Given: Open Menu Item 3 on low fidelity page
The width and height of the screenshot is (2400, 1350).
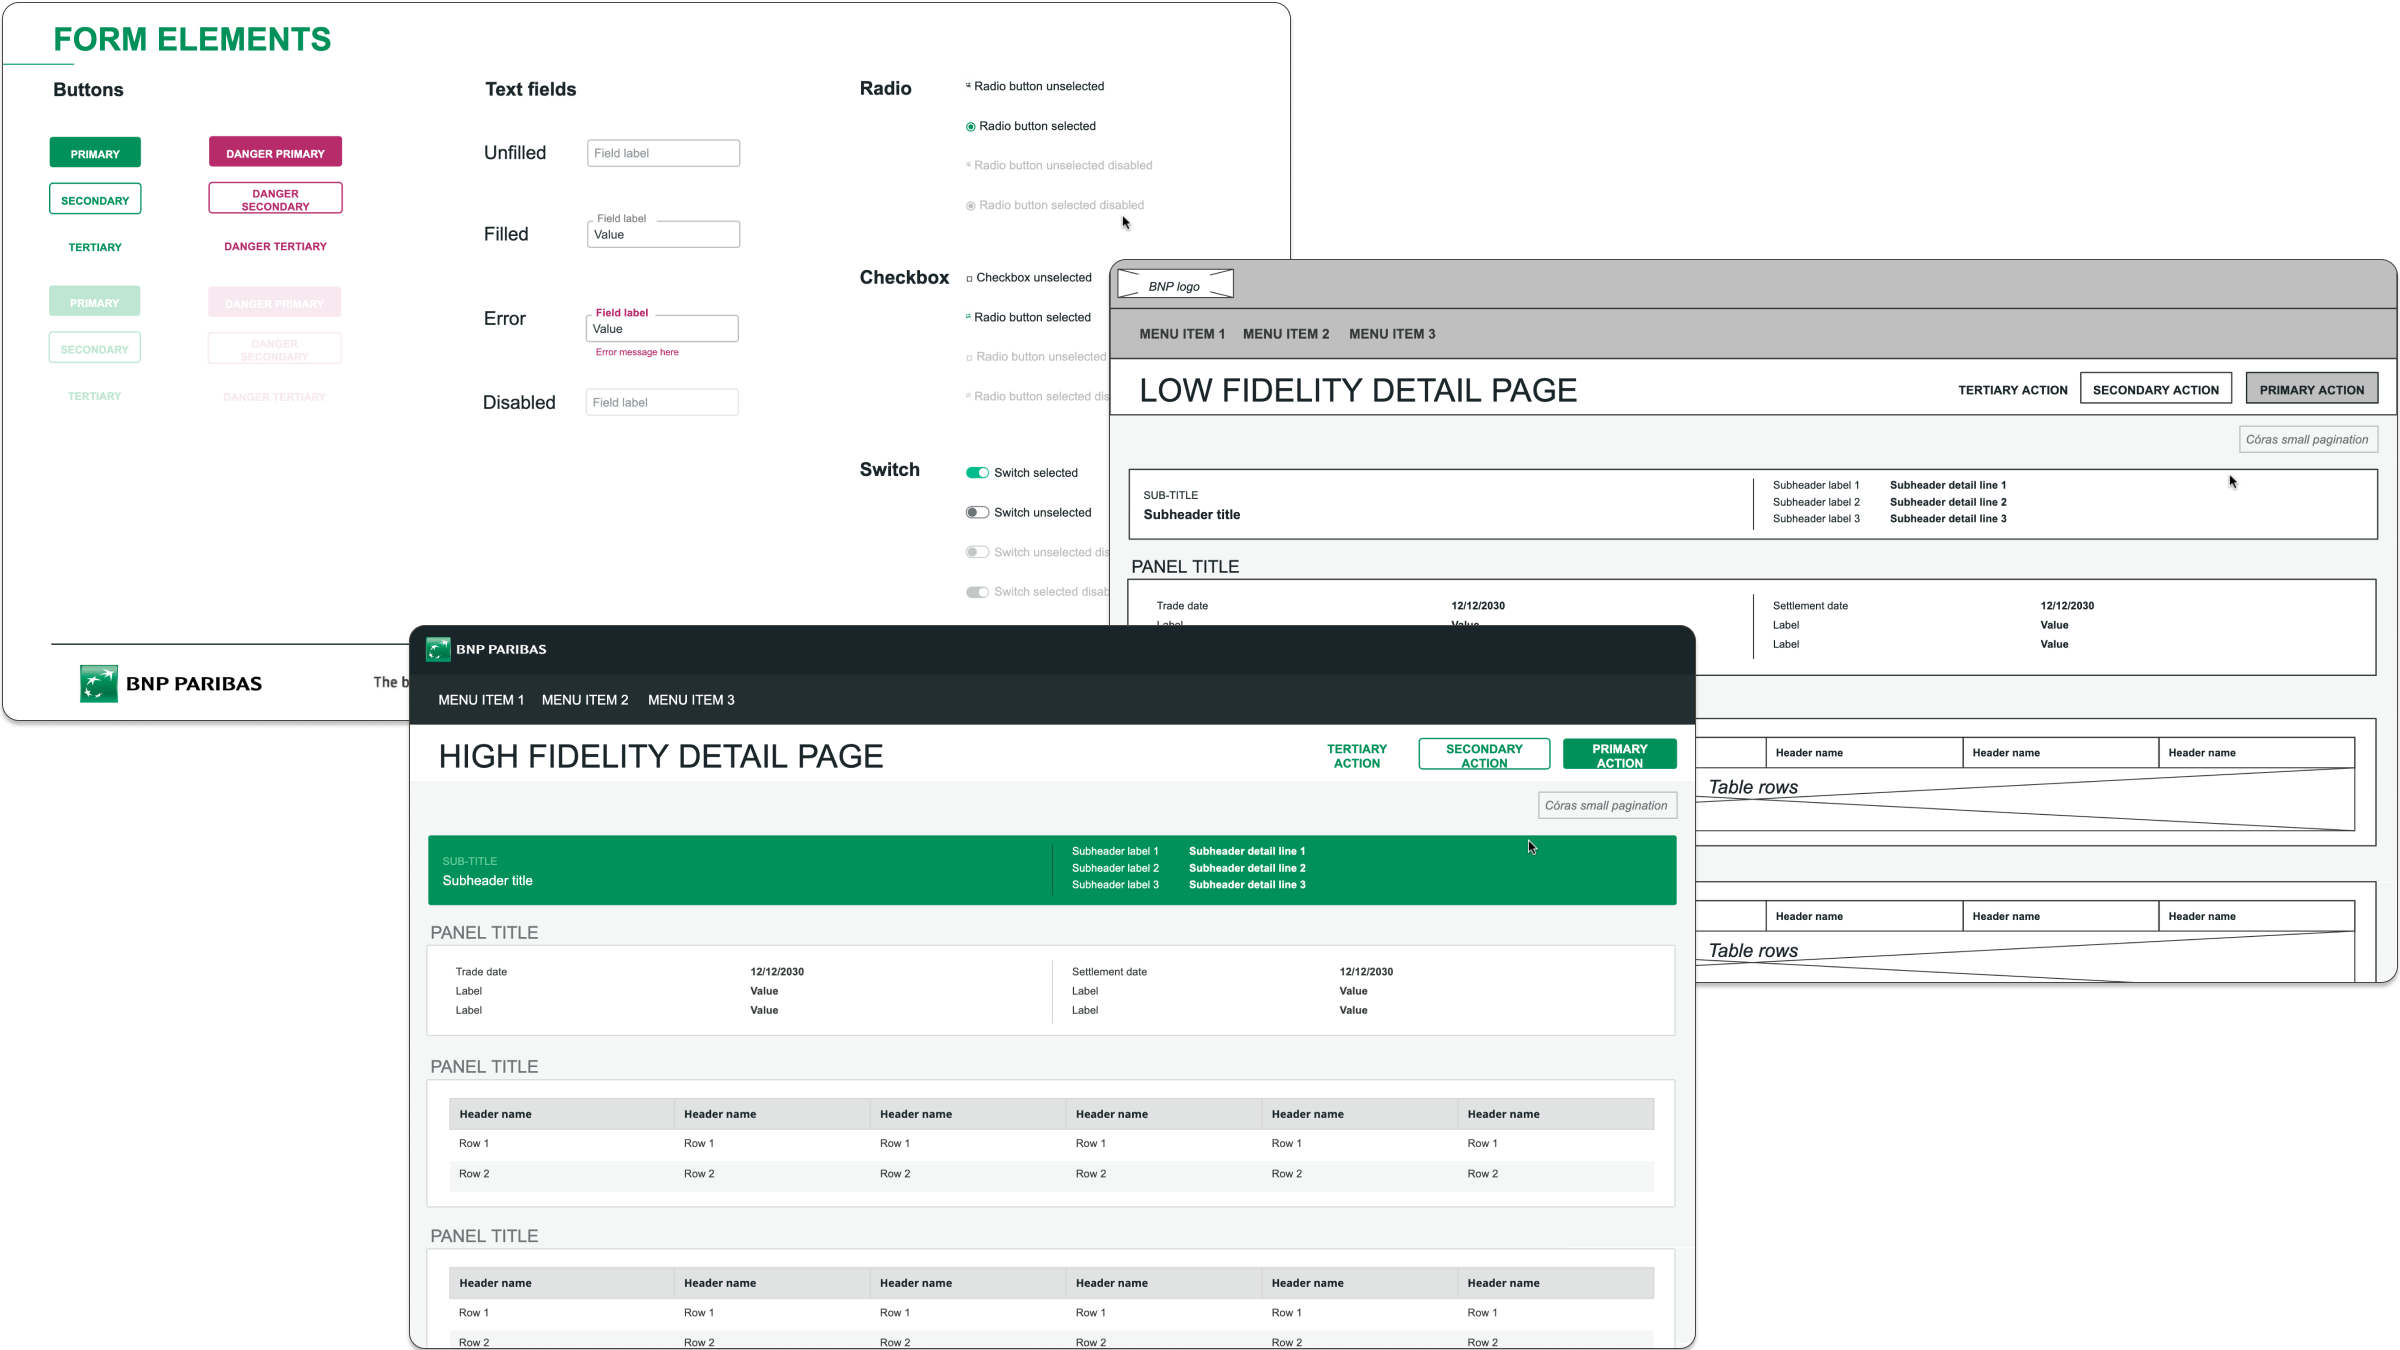Looking at the screenshot, I should coord(1392,334).
